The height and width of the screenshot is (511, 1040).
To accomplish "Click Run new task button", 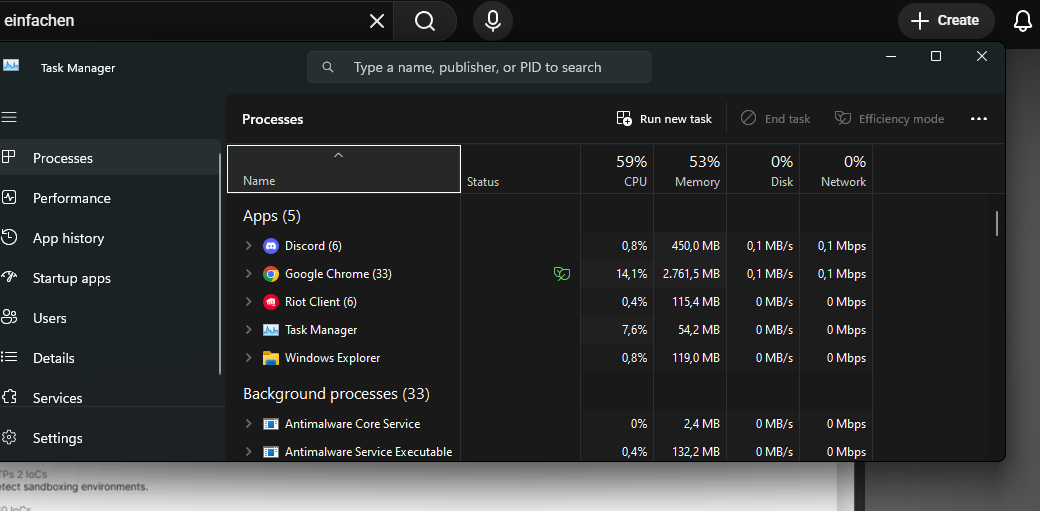I will [664, 119].
